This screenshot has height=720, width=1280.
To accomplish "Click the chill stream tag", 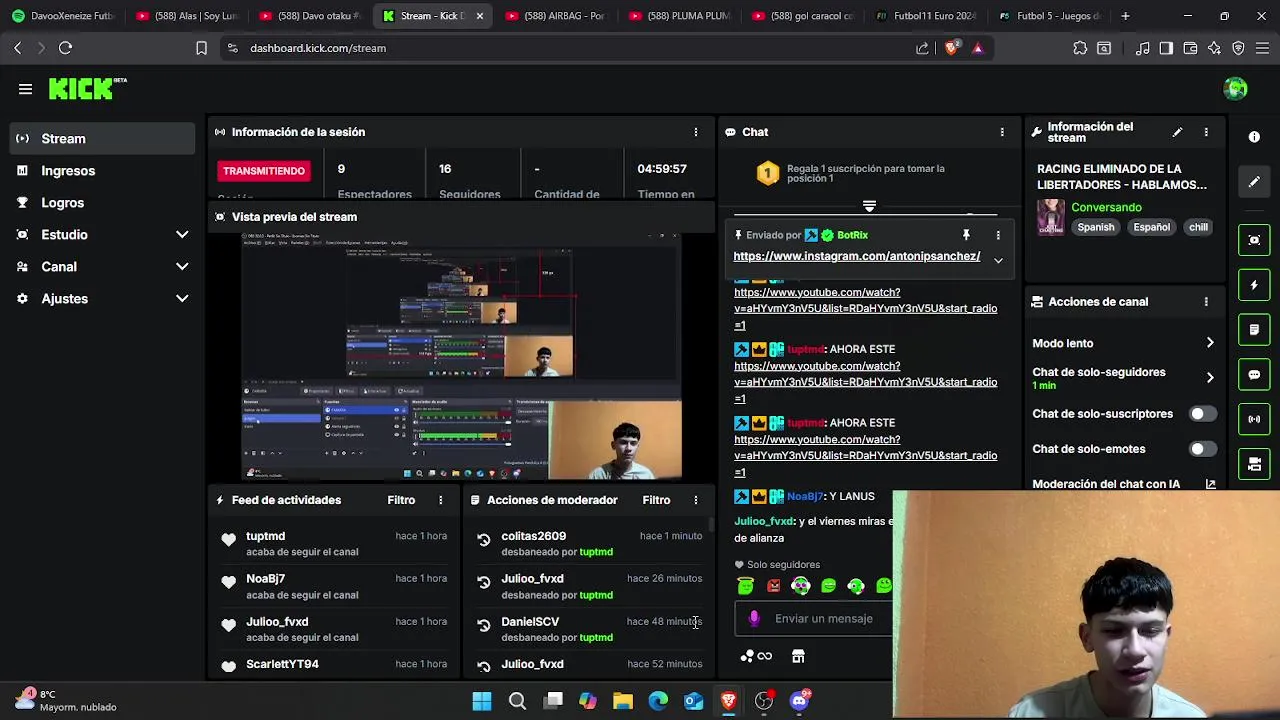I will [1198, 227].
